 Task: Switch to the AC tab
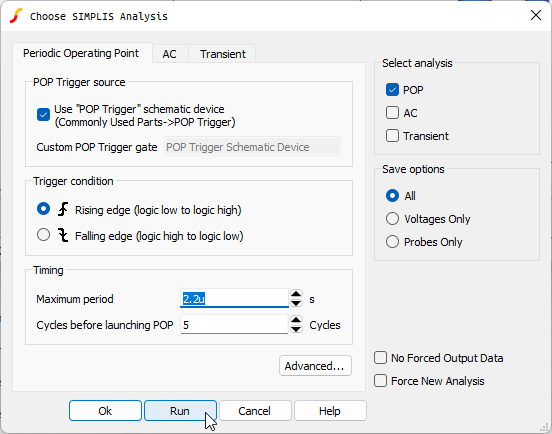(x=170, y=54)
